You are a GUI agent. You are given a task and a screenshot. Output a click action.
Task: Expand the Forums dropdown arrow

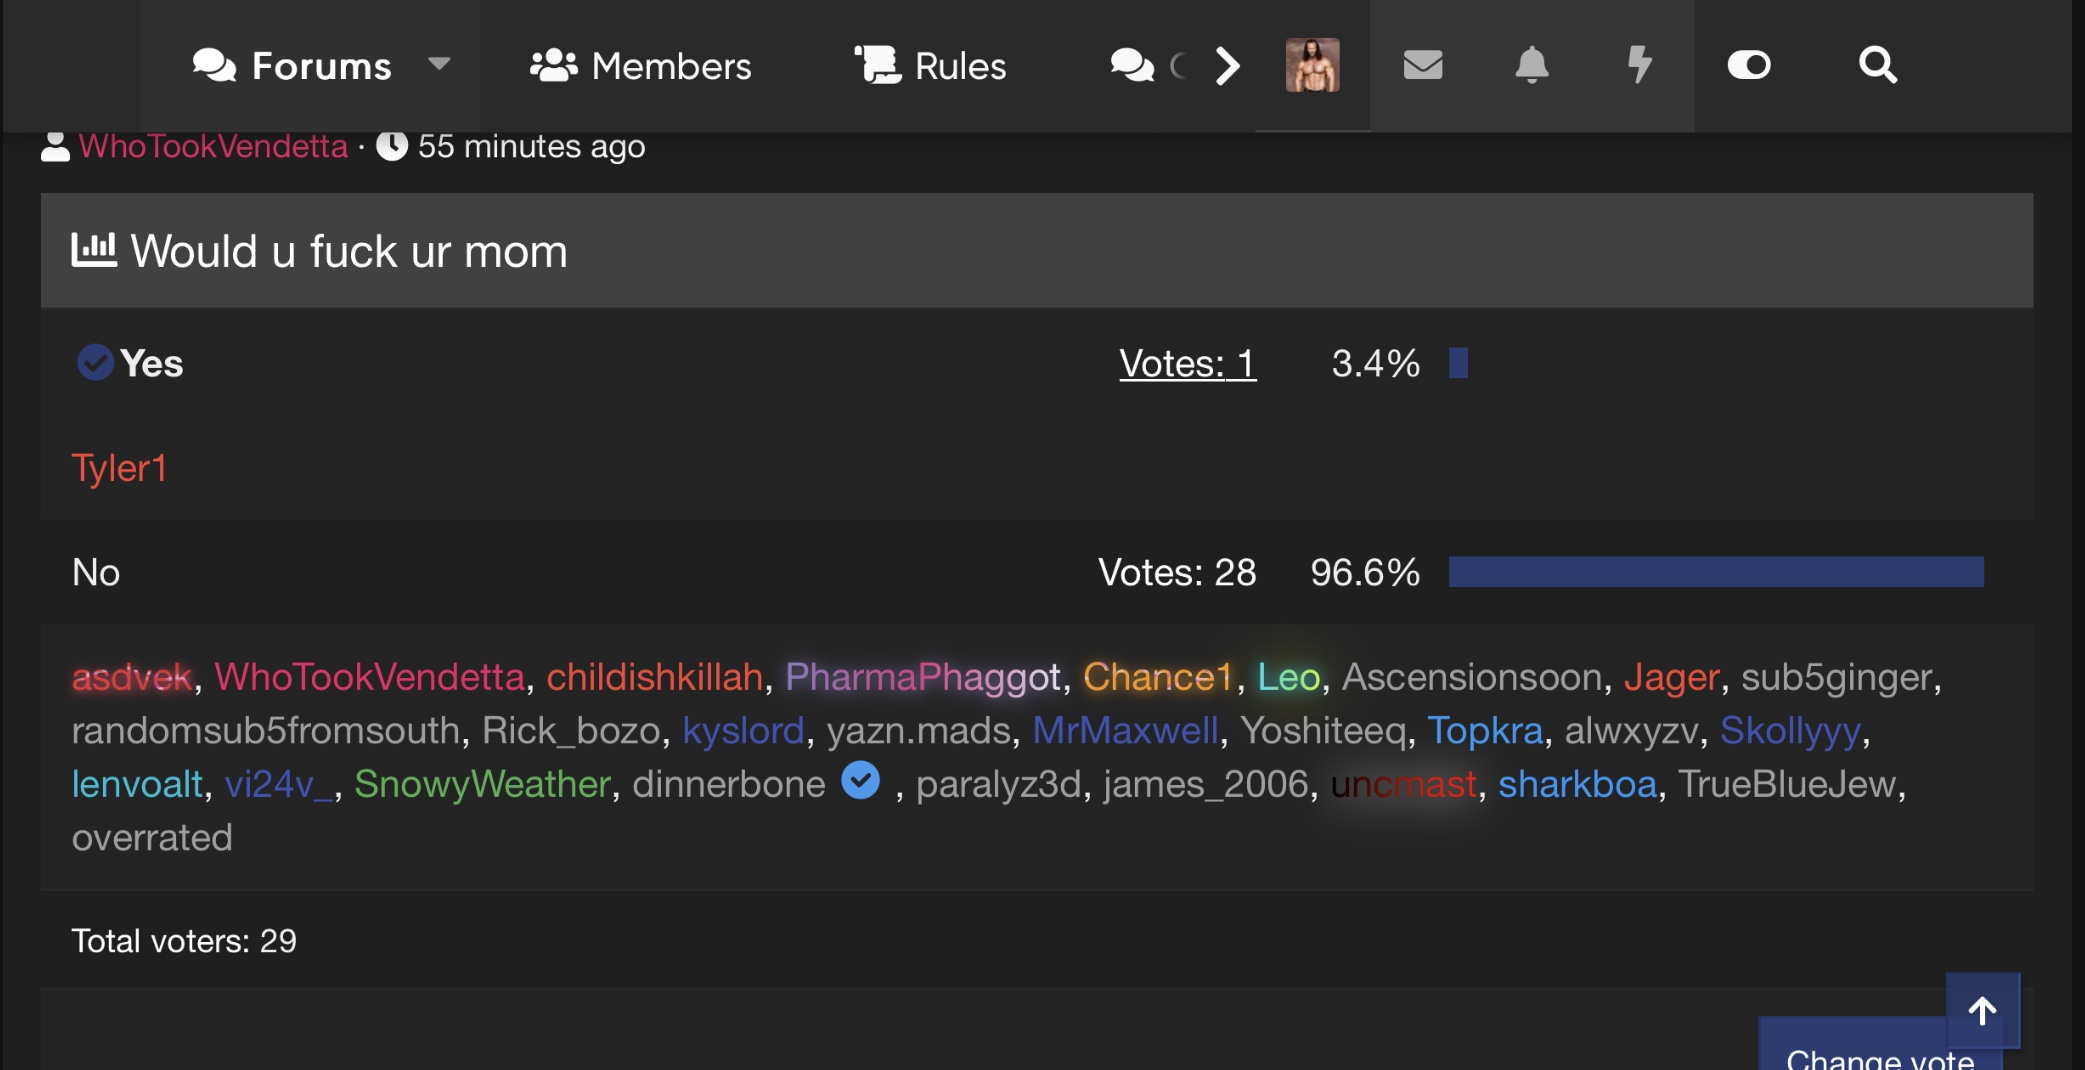(439, 65)
